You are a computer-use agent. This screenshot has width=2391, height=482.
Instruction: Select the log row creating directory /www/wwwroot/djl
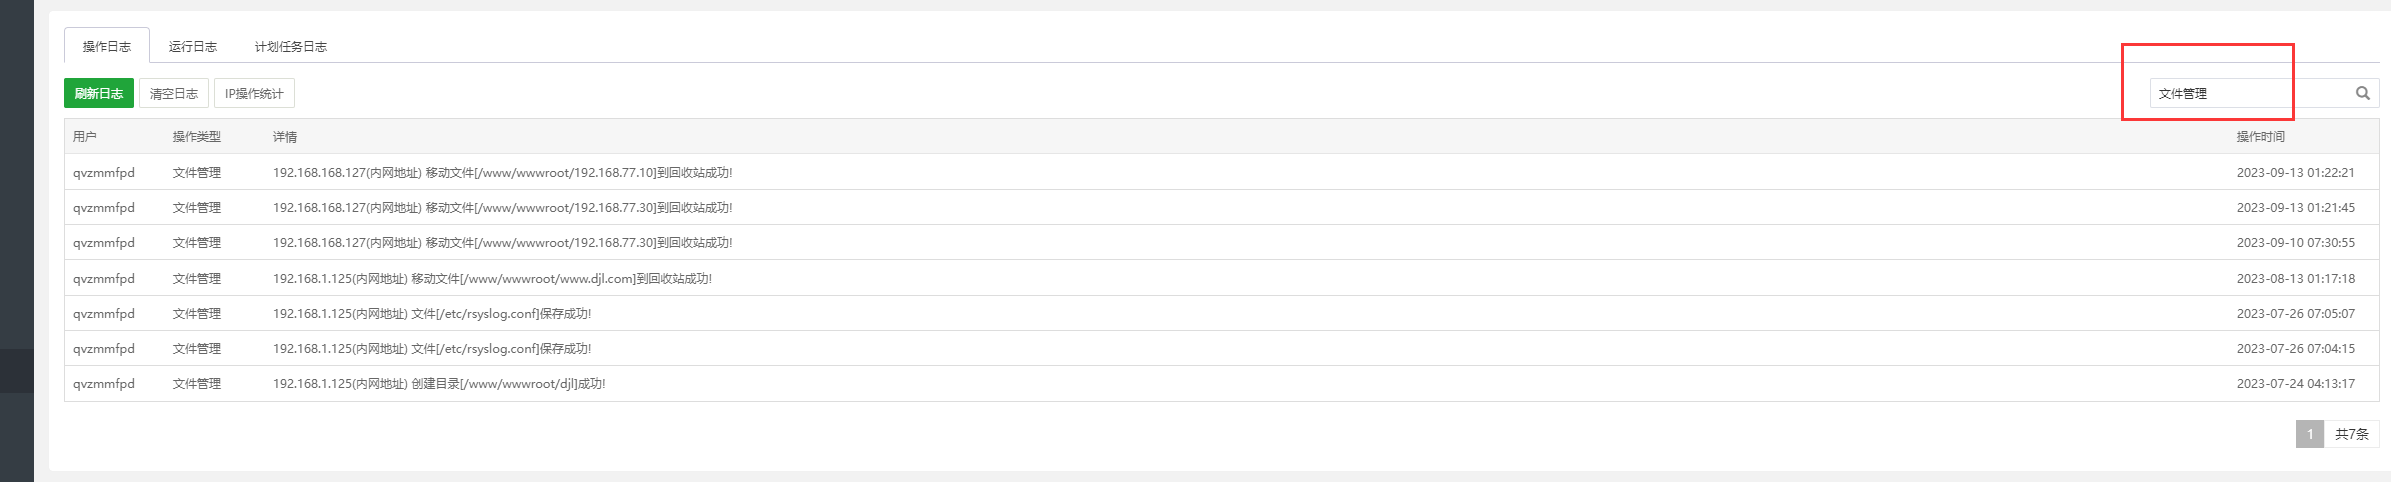pos(1222,383)
